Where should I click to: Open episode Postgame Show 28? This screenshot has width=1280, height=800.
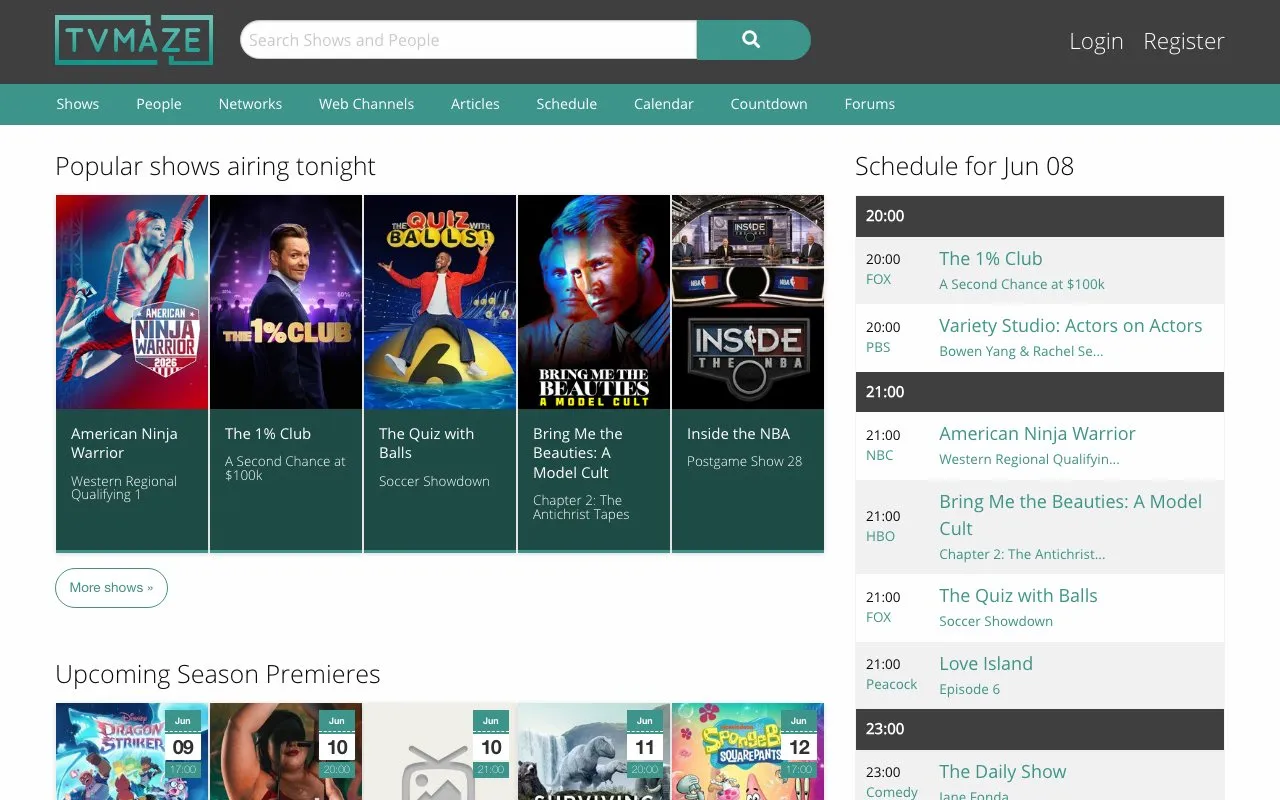tap(744, 461)
